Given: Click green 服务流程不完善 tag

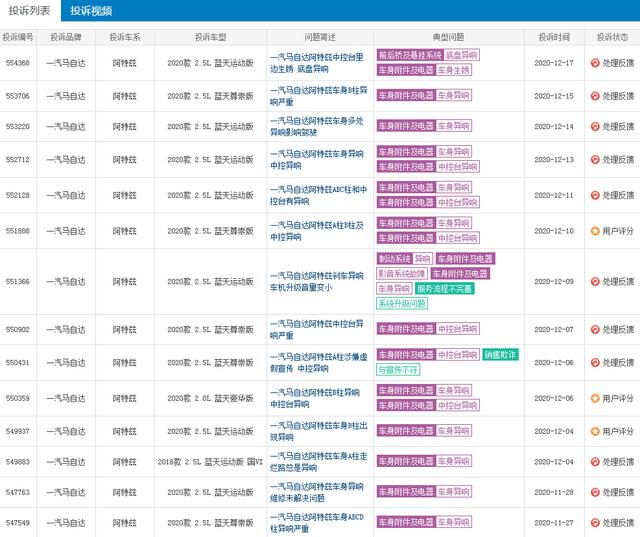Looking at the screenshot, I should (x=444, y=289).
